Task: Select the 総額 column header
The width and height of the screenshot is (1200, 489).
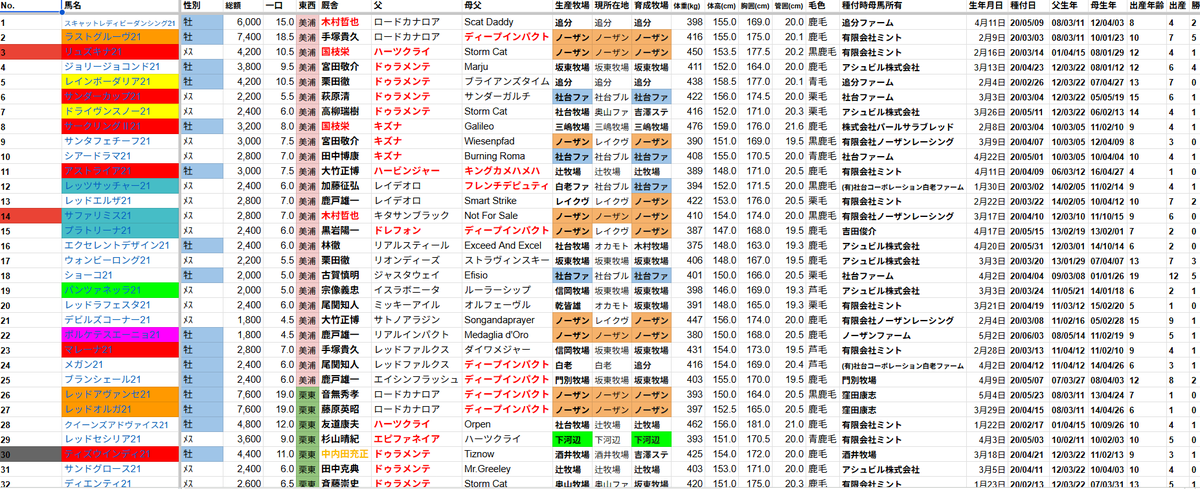Action: coord(244,6)
